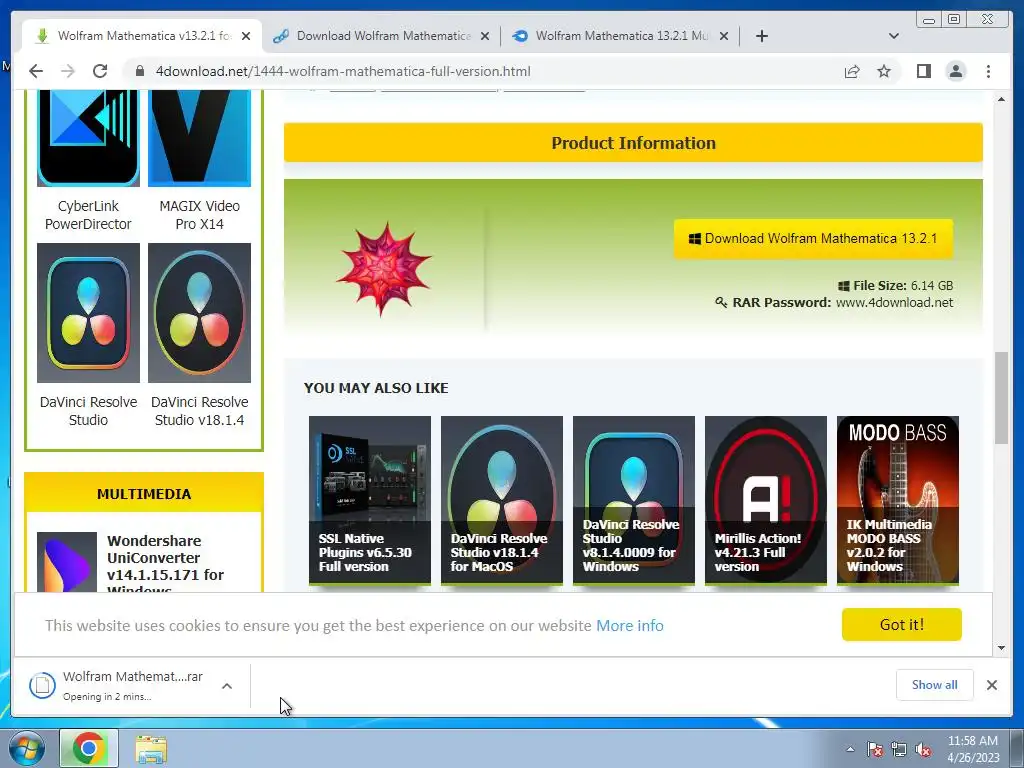The image size is (1024, 768).
Task: Click the 'More info' cookie link
Action: pos(630,626)
